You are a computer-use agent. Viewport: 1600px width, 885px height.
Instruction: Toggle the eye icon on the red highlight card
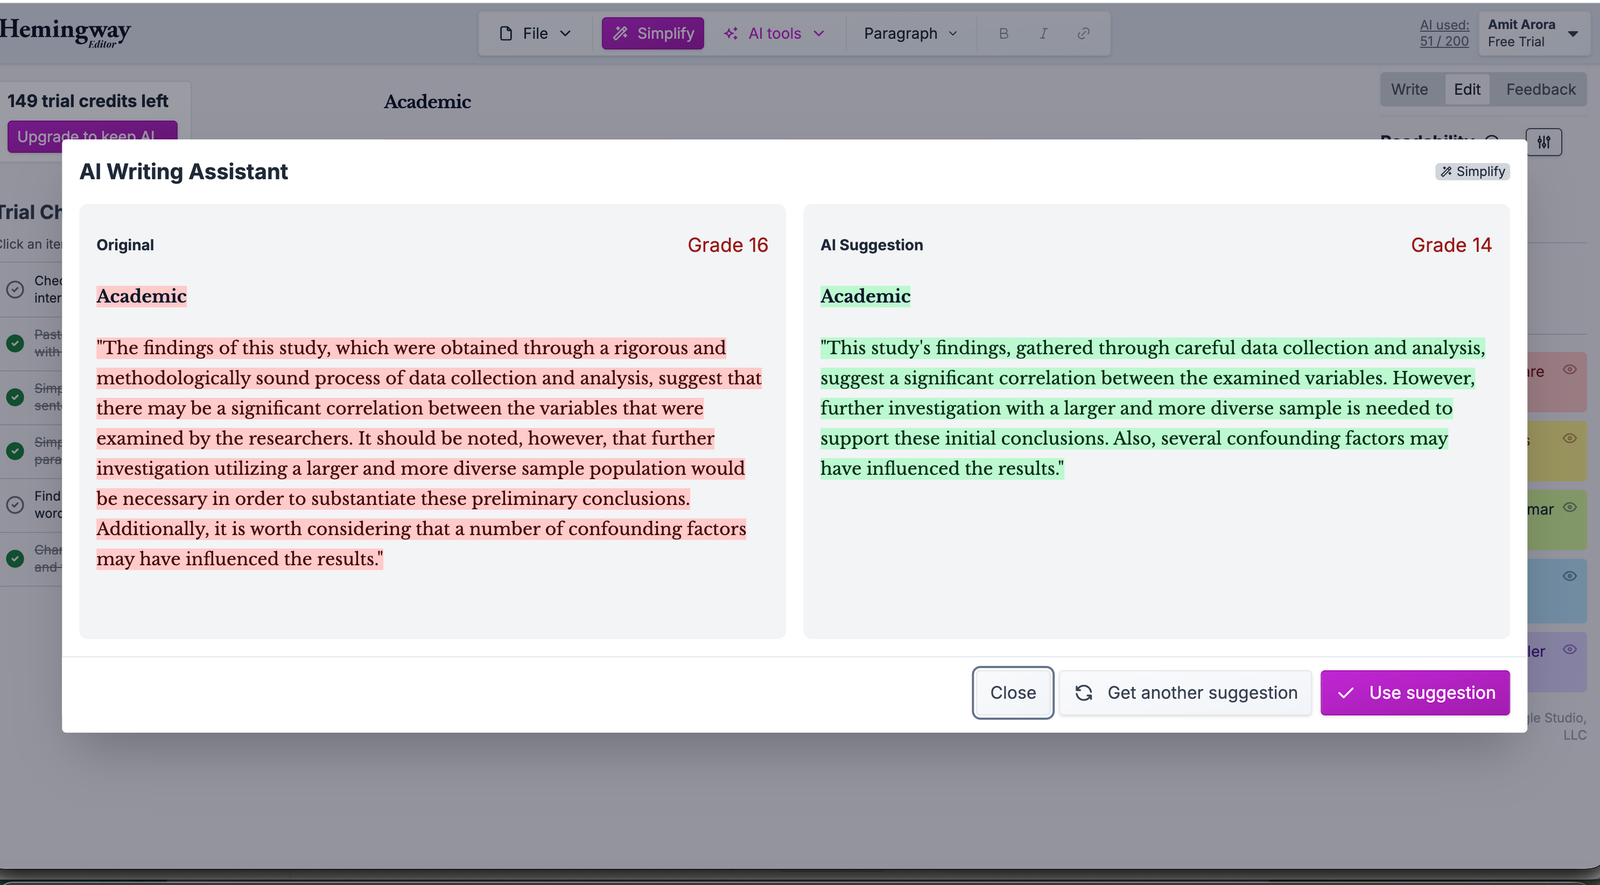click(1570, 370)
